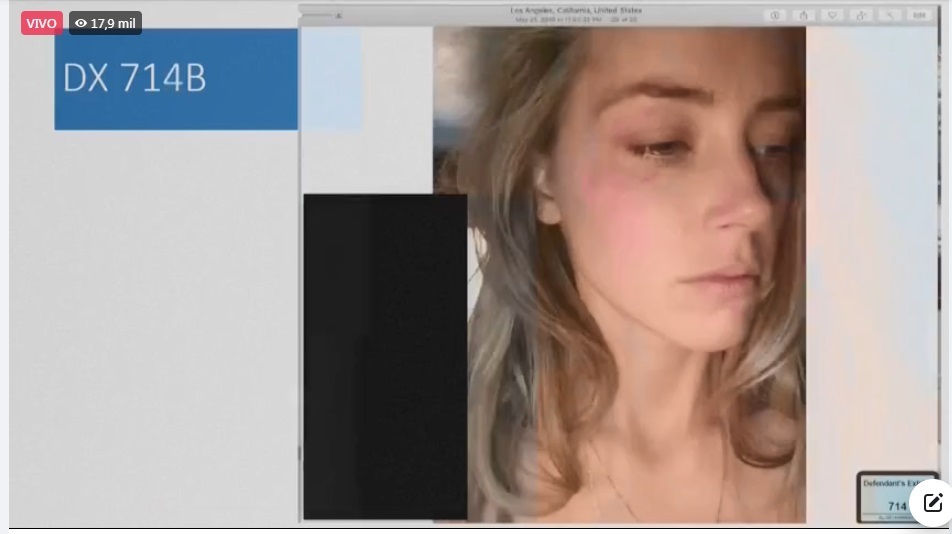Mark photo as favorite with heart icon
The image size is (952, 534).
point(832,15)
